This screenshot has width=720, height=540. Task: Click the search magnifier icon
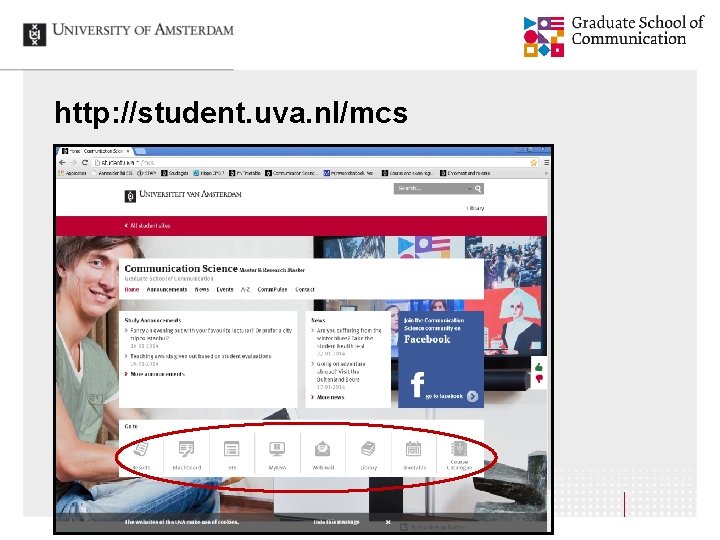coord(478,189)
